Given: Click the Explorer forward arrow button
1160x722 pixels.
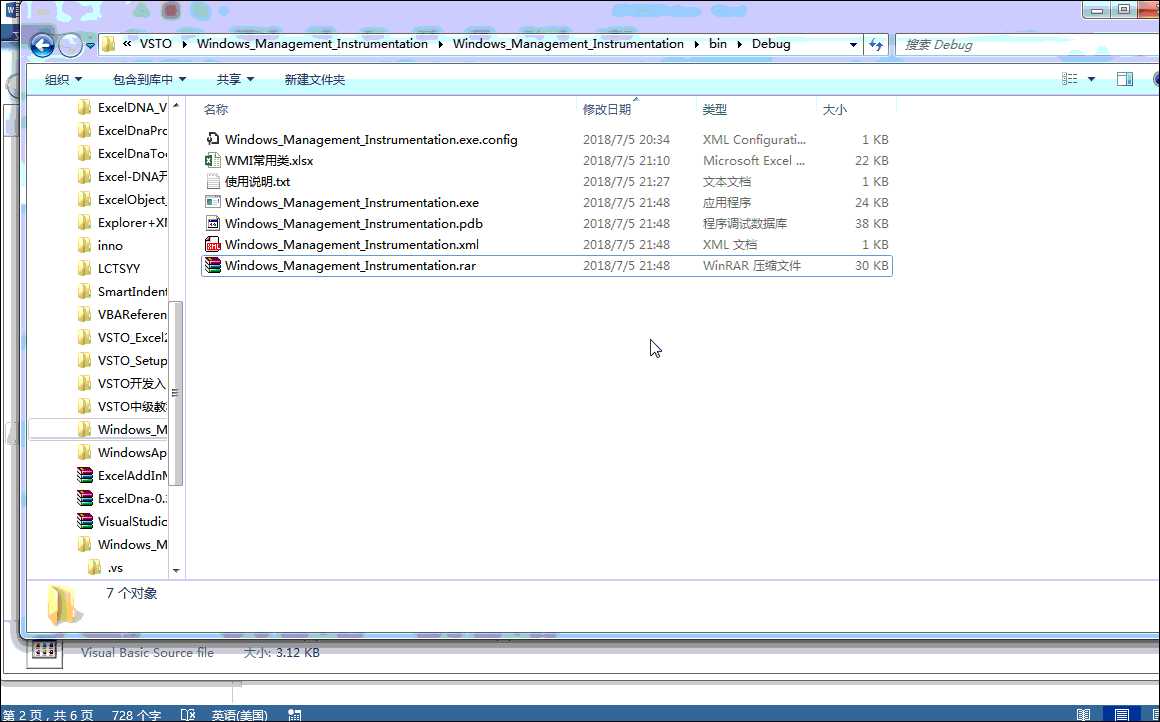Looking at the screenshot, I should [70, 45].
